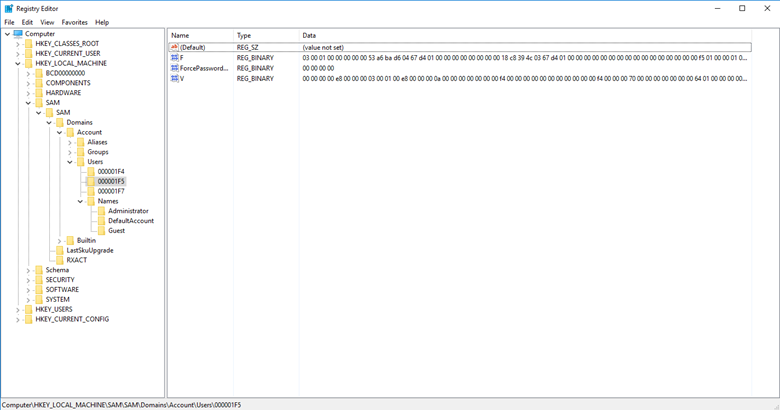Expand HKEY_USERS node arrow
The image size is (780, 410).
point(18,309)
